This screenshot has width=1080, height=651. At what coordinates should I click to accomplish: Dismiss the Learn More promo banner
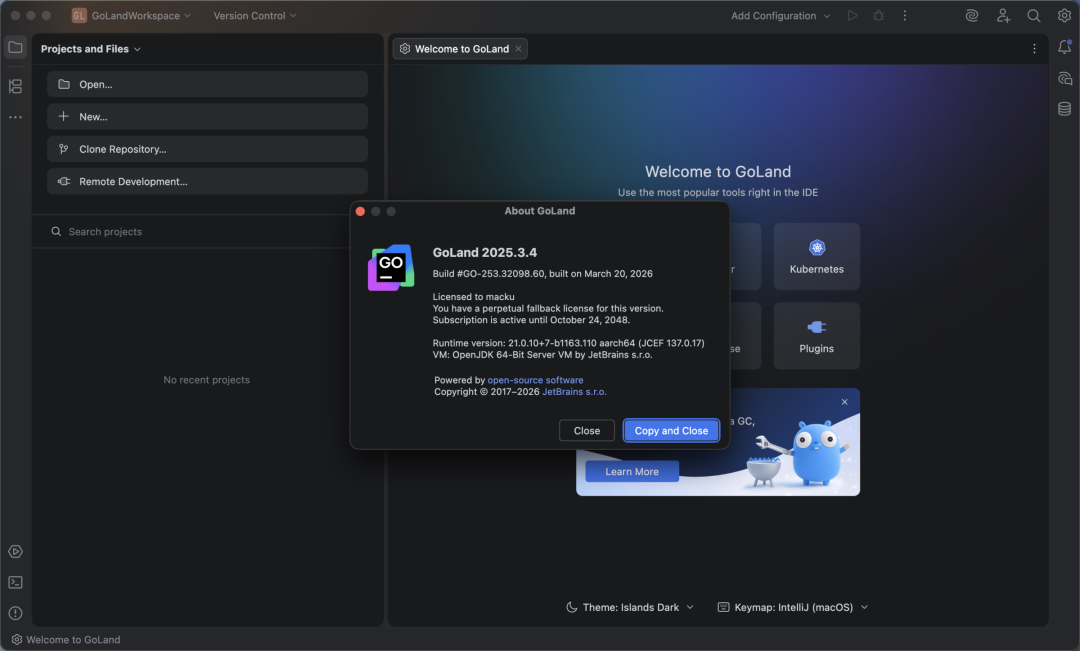844,402
